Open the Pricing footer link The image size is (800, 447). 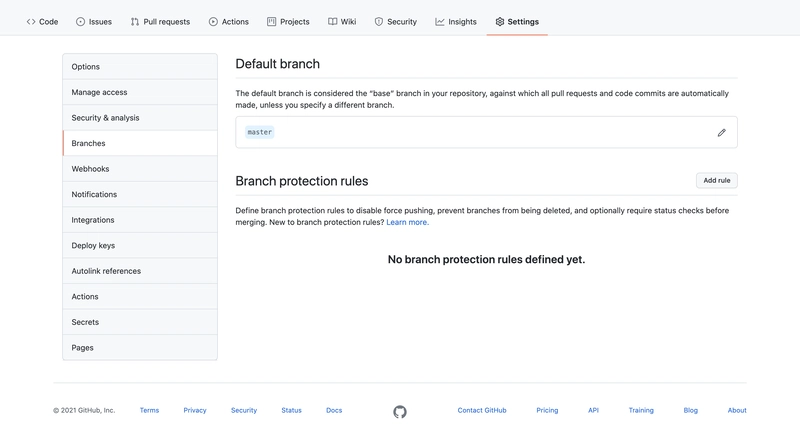click(547, 410)
